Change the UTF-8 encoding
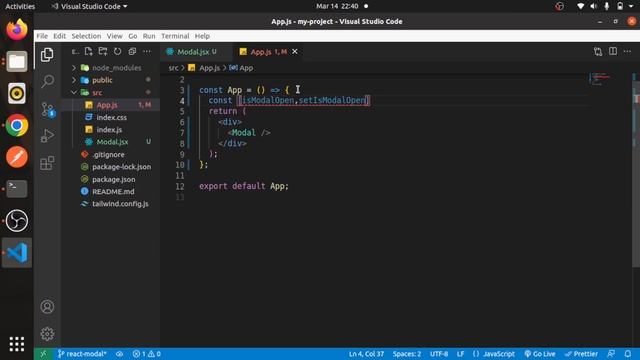Screen dimensions: 640x360 pos(439,354)
